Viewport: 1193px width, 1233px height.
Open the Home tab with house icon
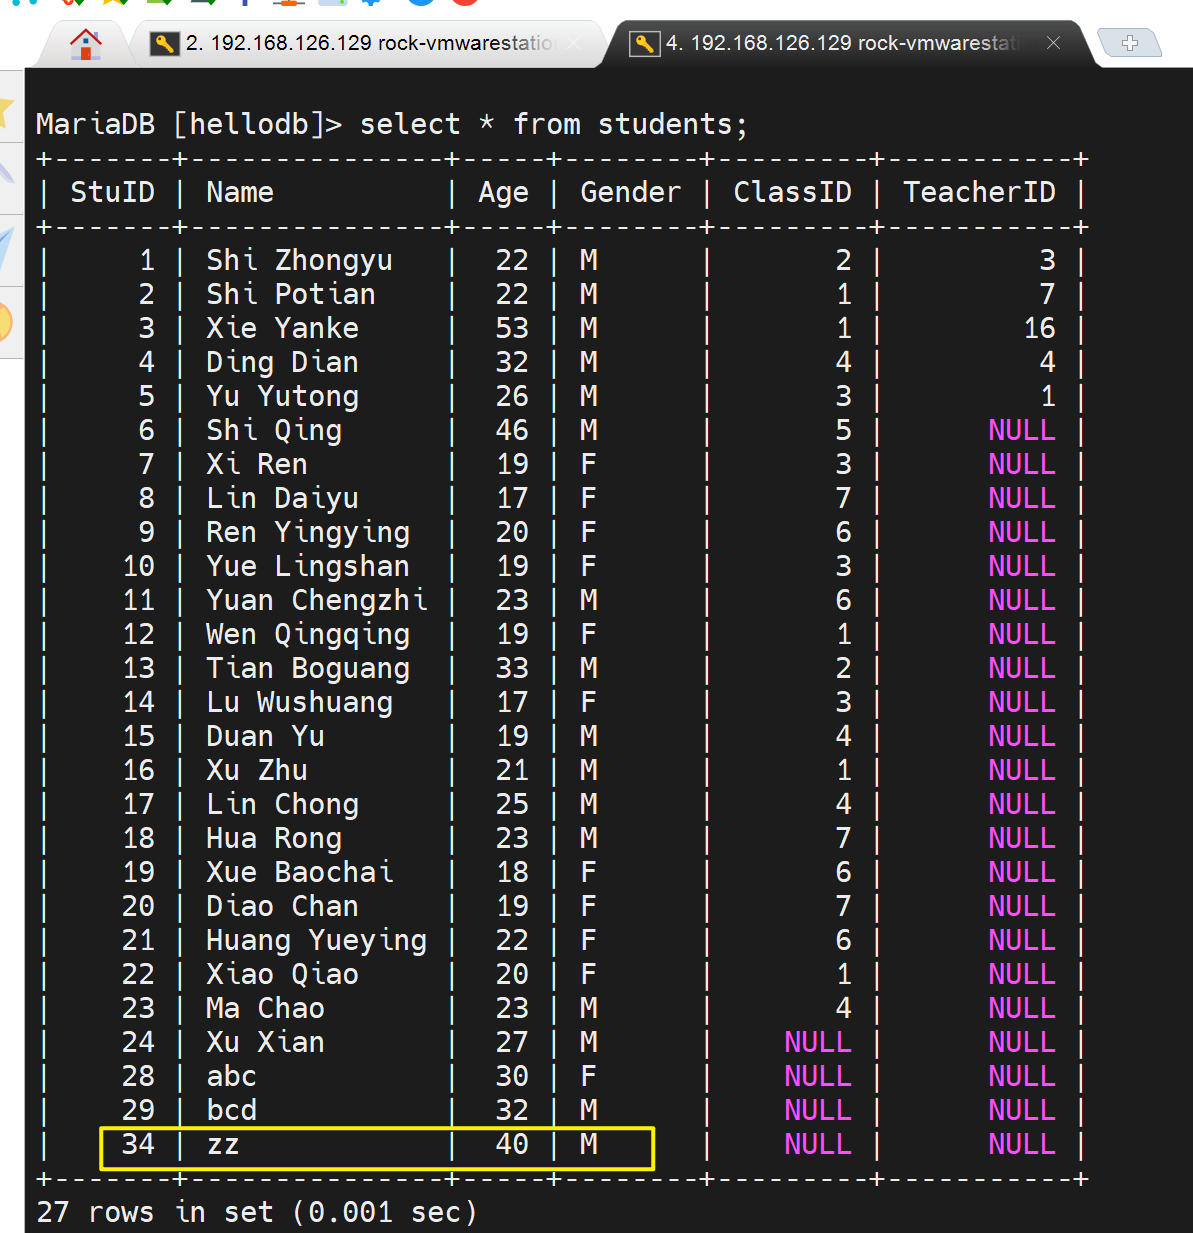click(x=86, y=44)
